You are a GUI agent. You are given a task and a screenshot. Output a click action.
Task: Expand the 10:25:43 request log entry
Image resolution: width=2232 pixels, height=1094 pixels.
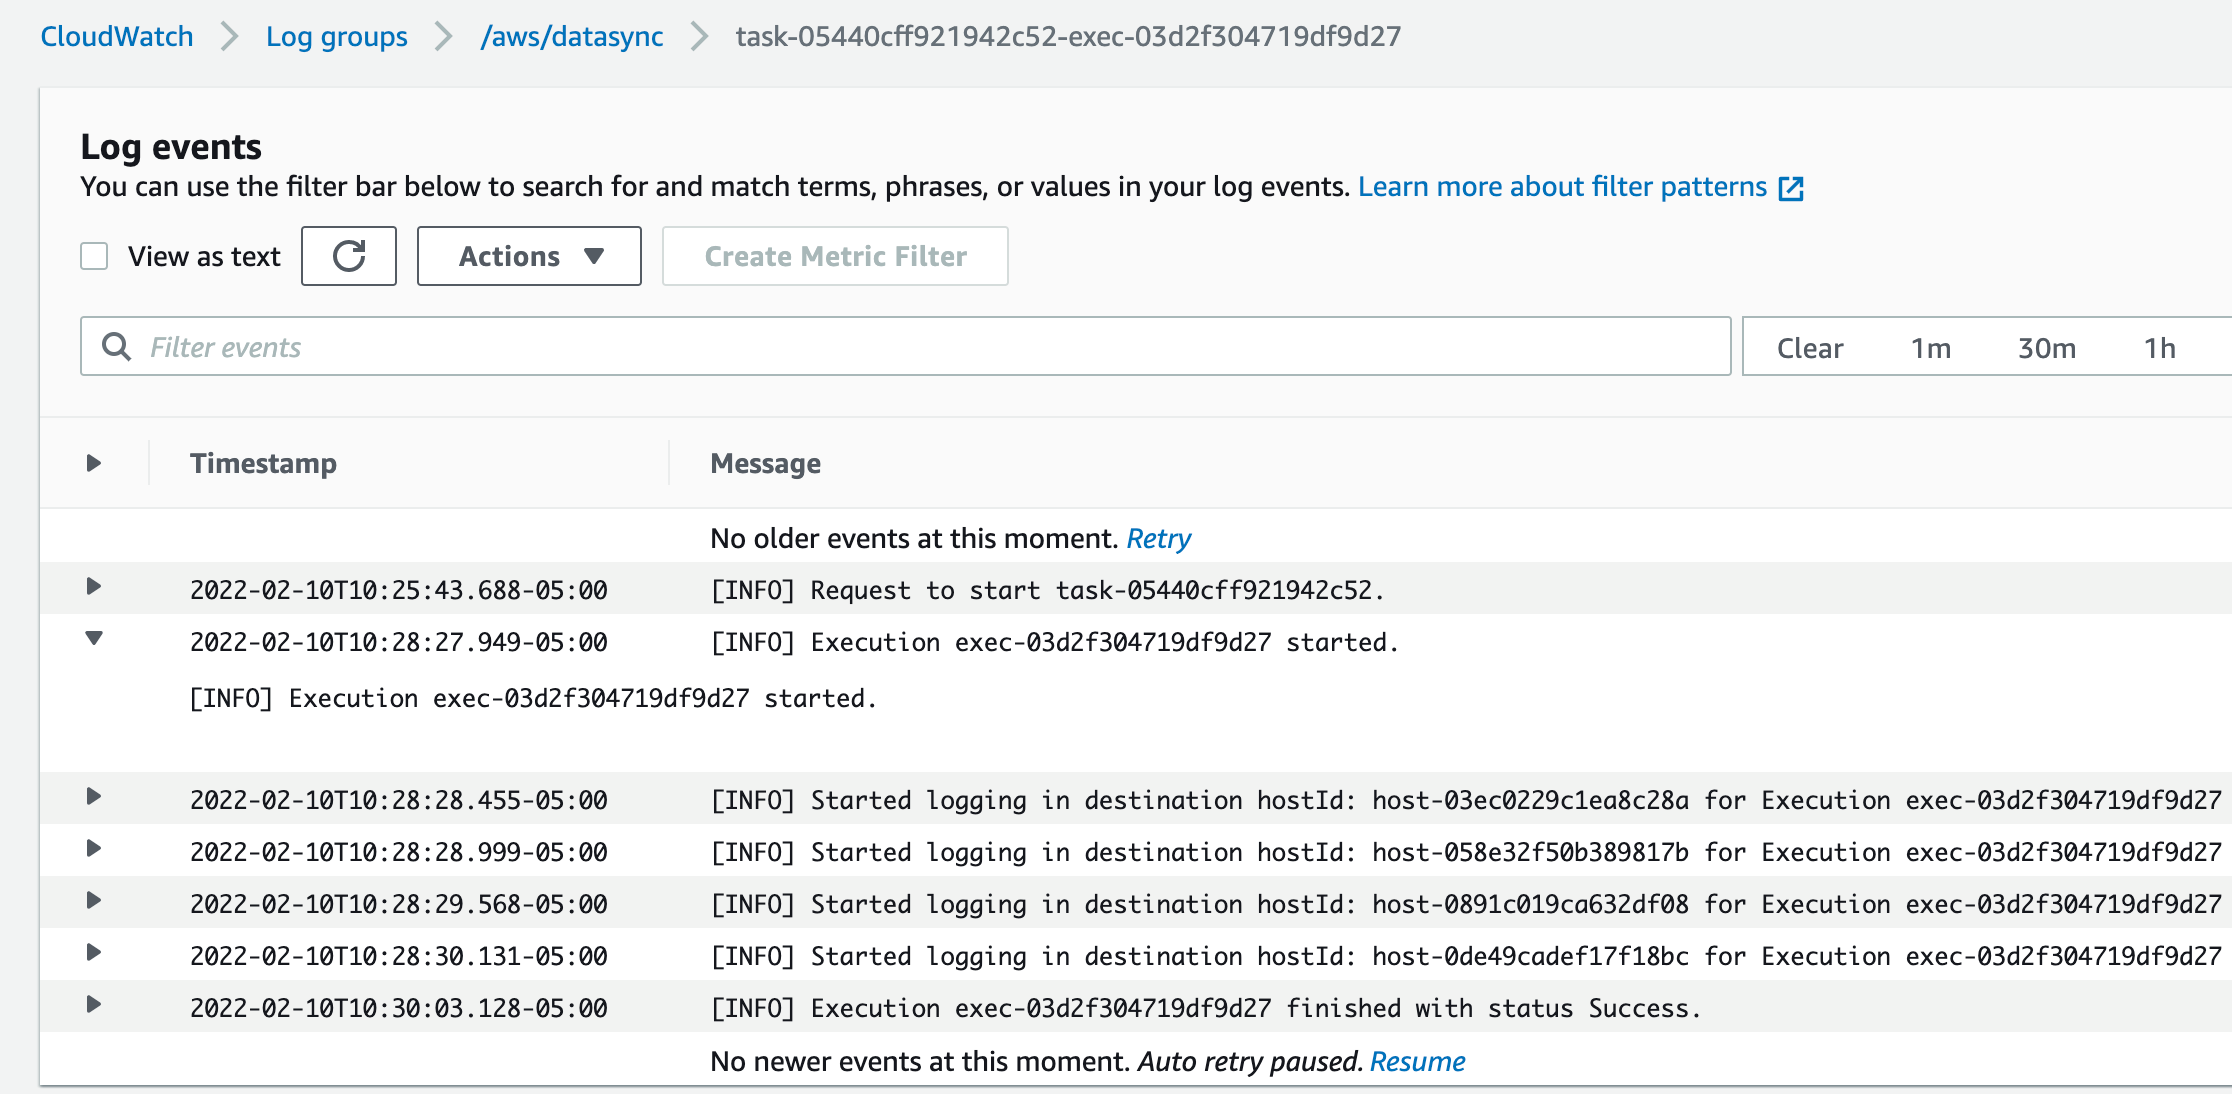94,589
